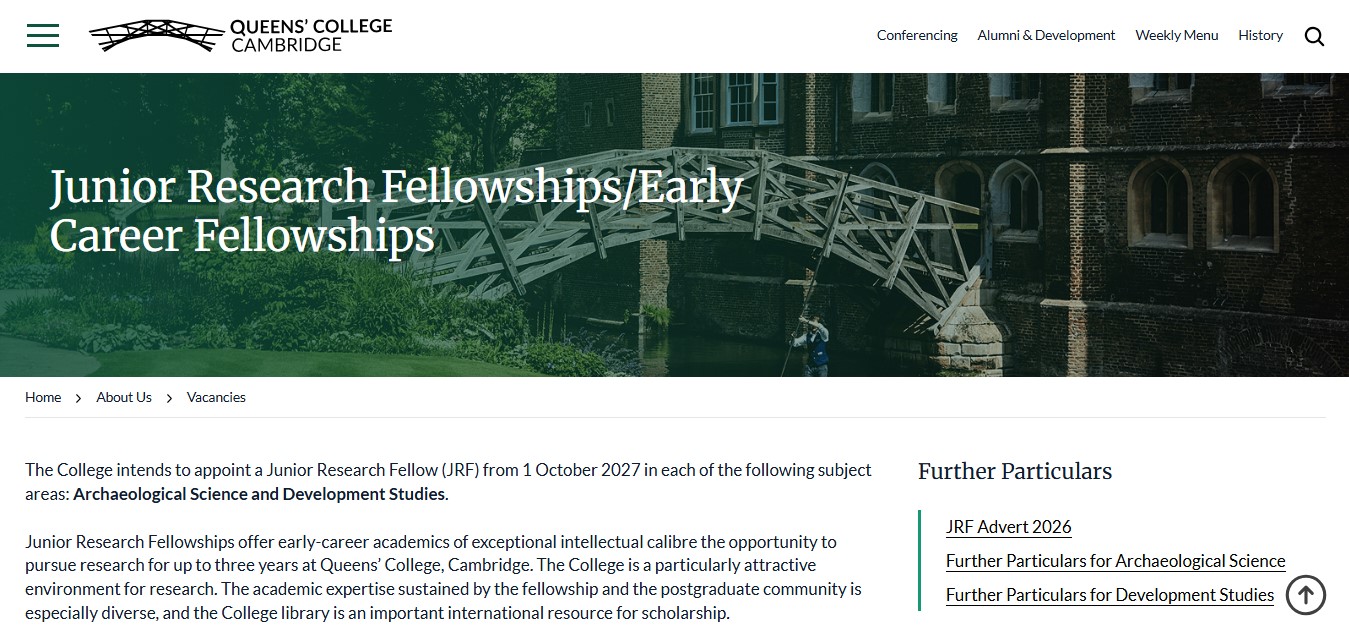Open the hamburger navigation menu
1349x637 pixels.
43,36
